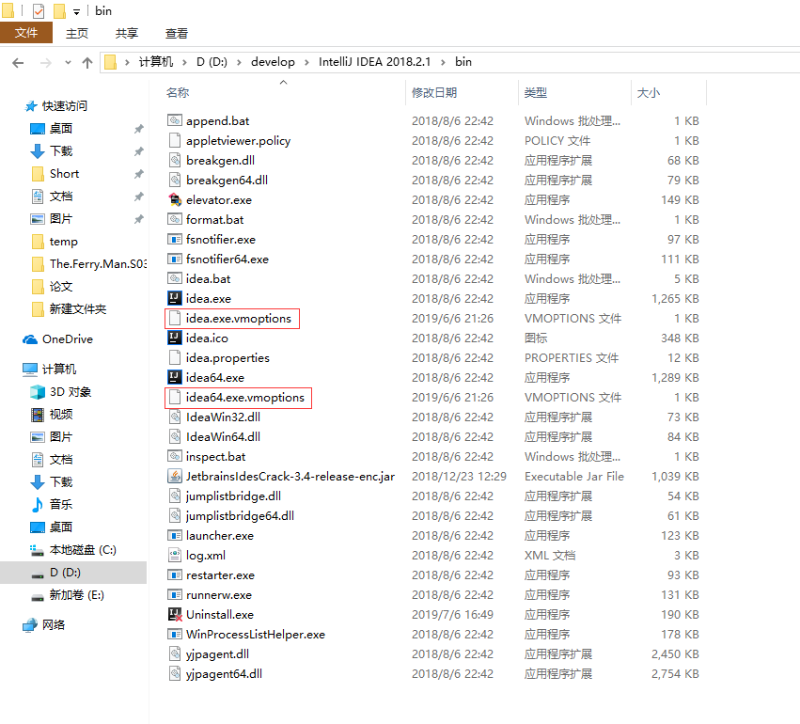
Task: Sort by the 类型 column header
Action: [x=535, y=92]
